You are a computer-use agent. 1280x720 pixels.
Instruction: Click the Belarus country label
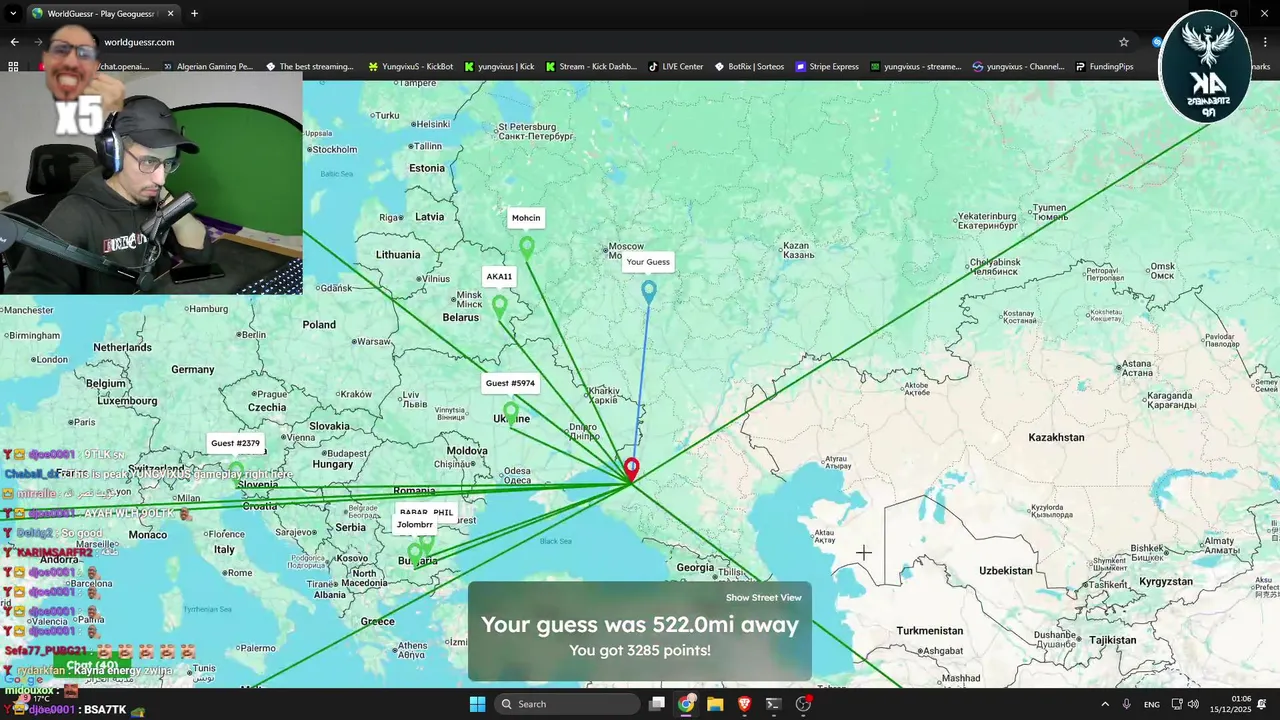(x=461, y=317)
